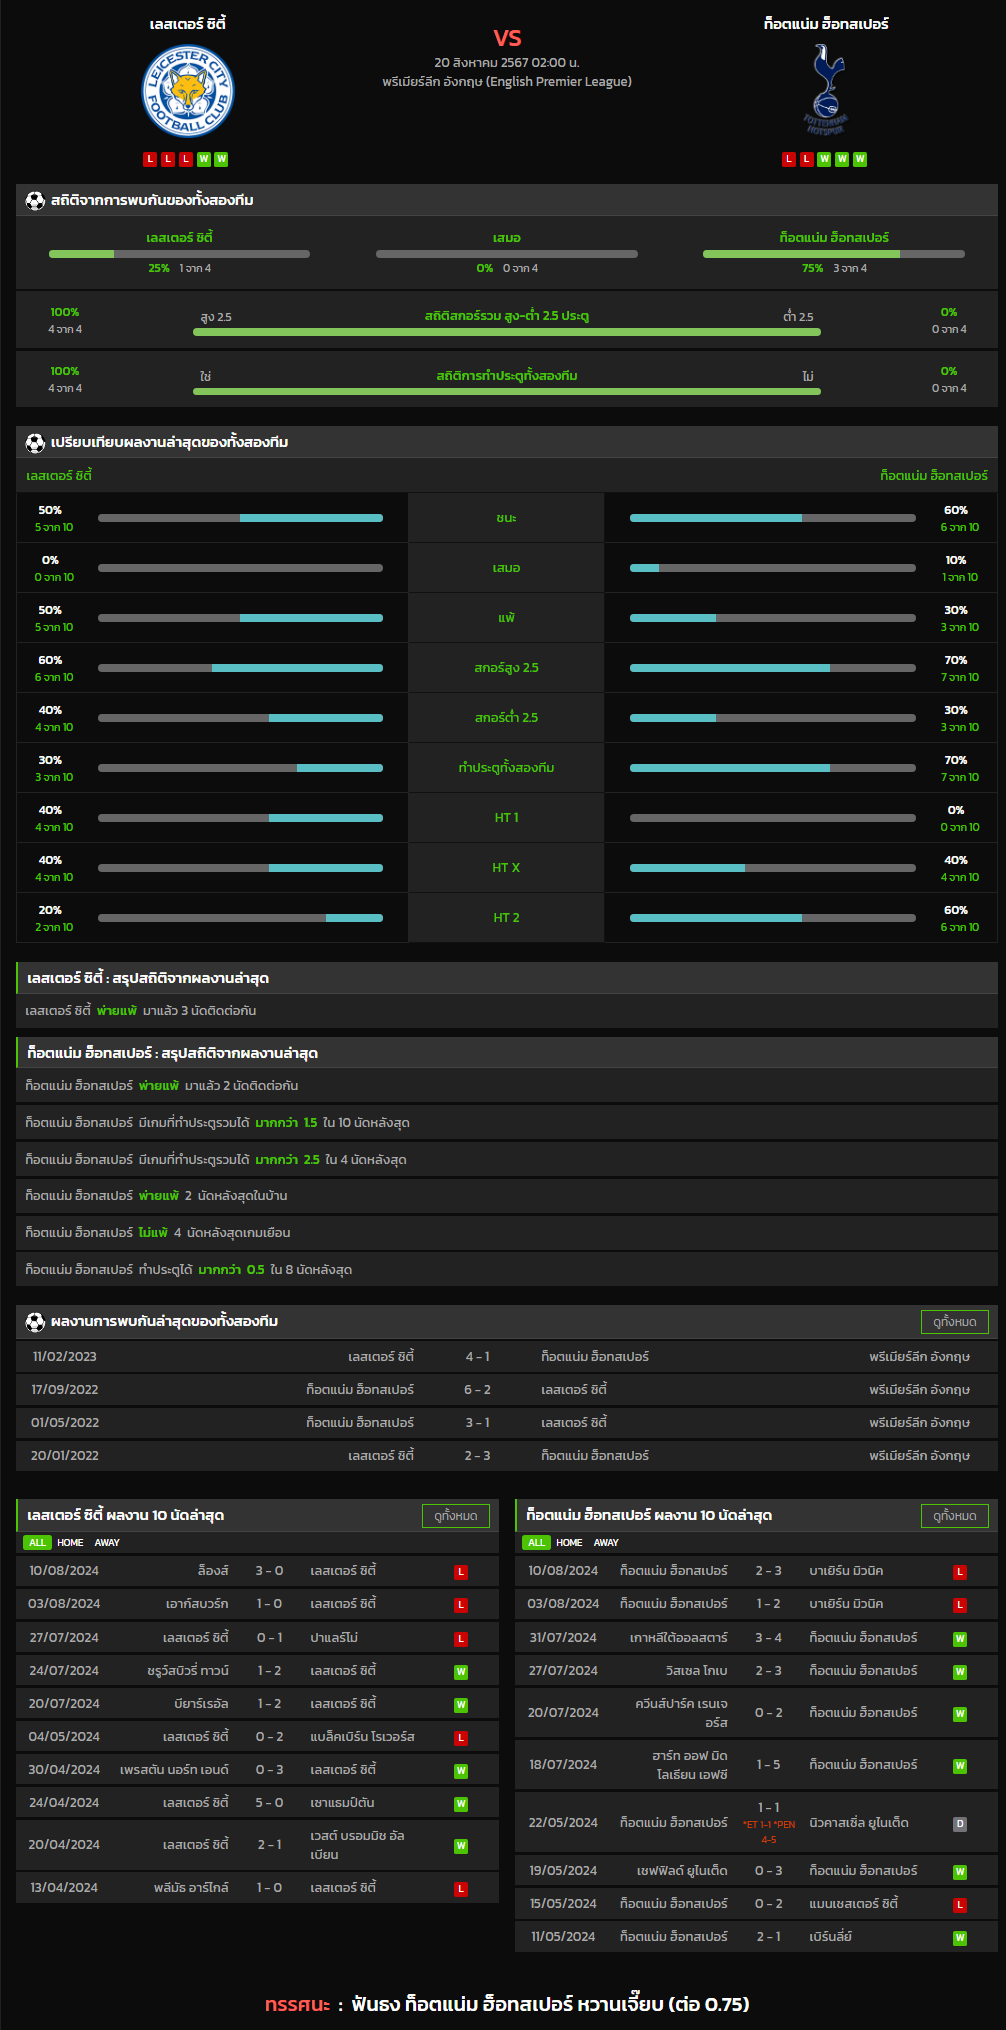Click the W badge in Leicester's 30/04/2024 row
This screenshot has height=2030, width=1006.
(x=461, y=1771)
